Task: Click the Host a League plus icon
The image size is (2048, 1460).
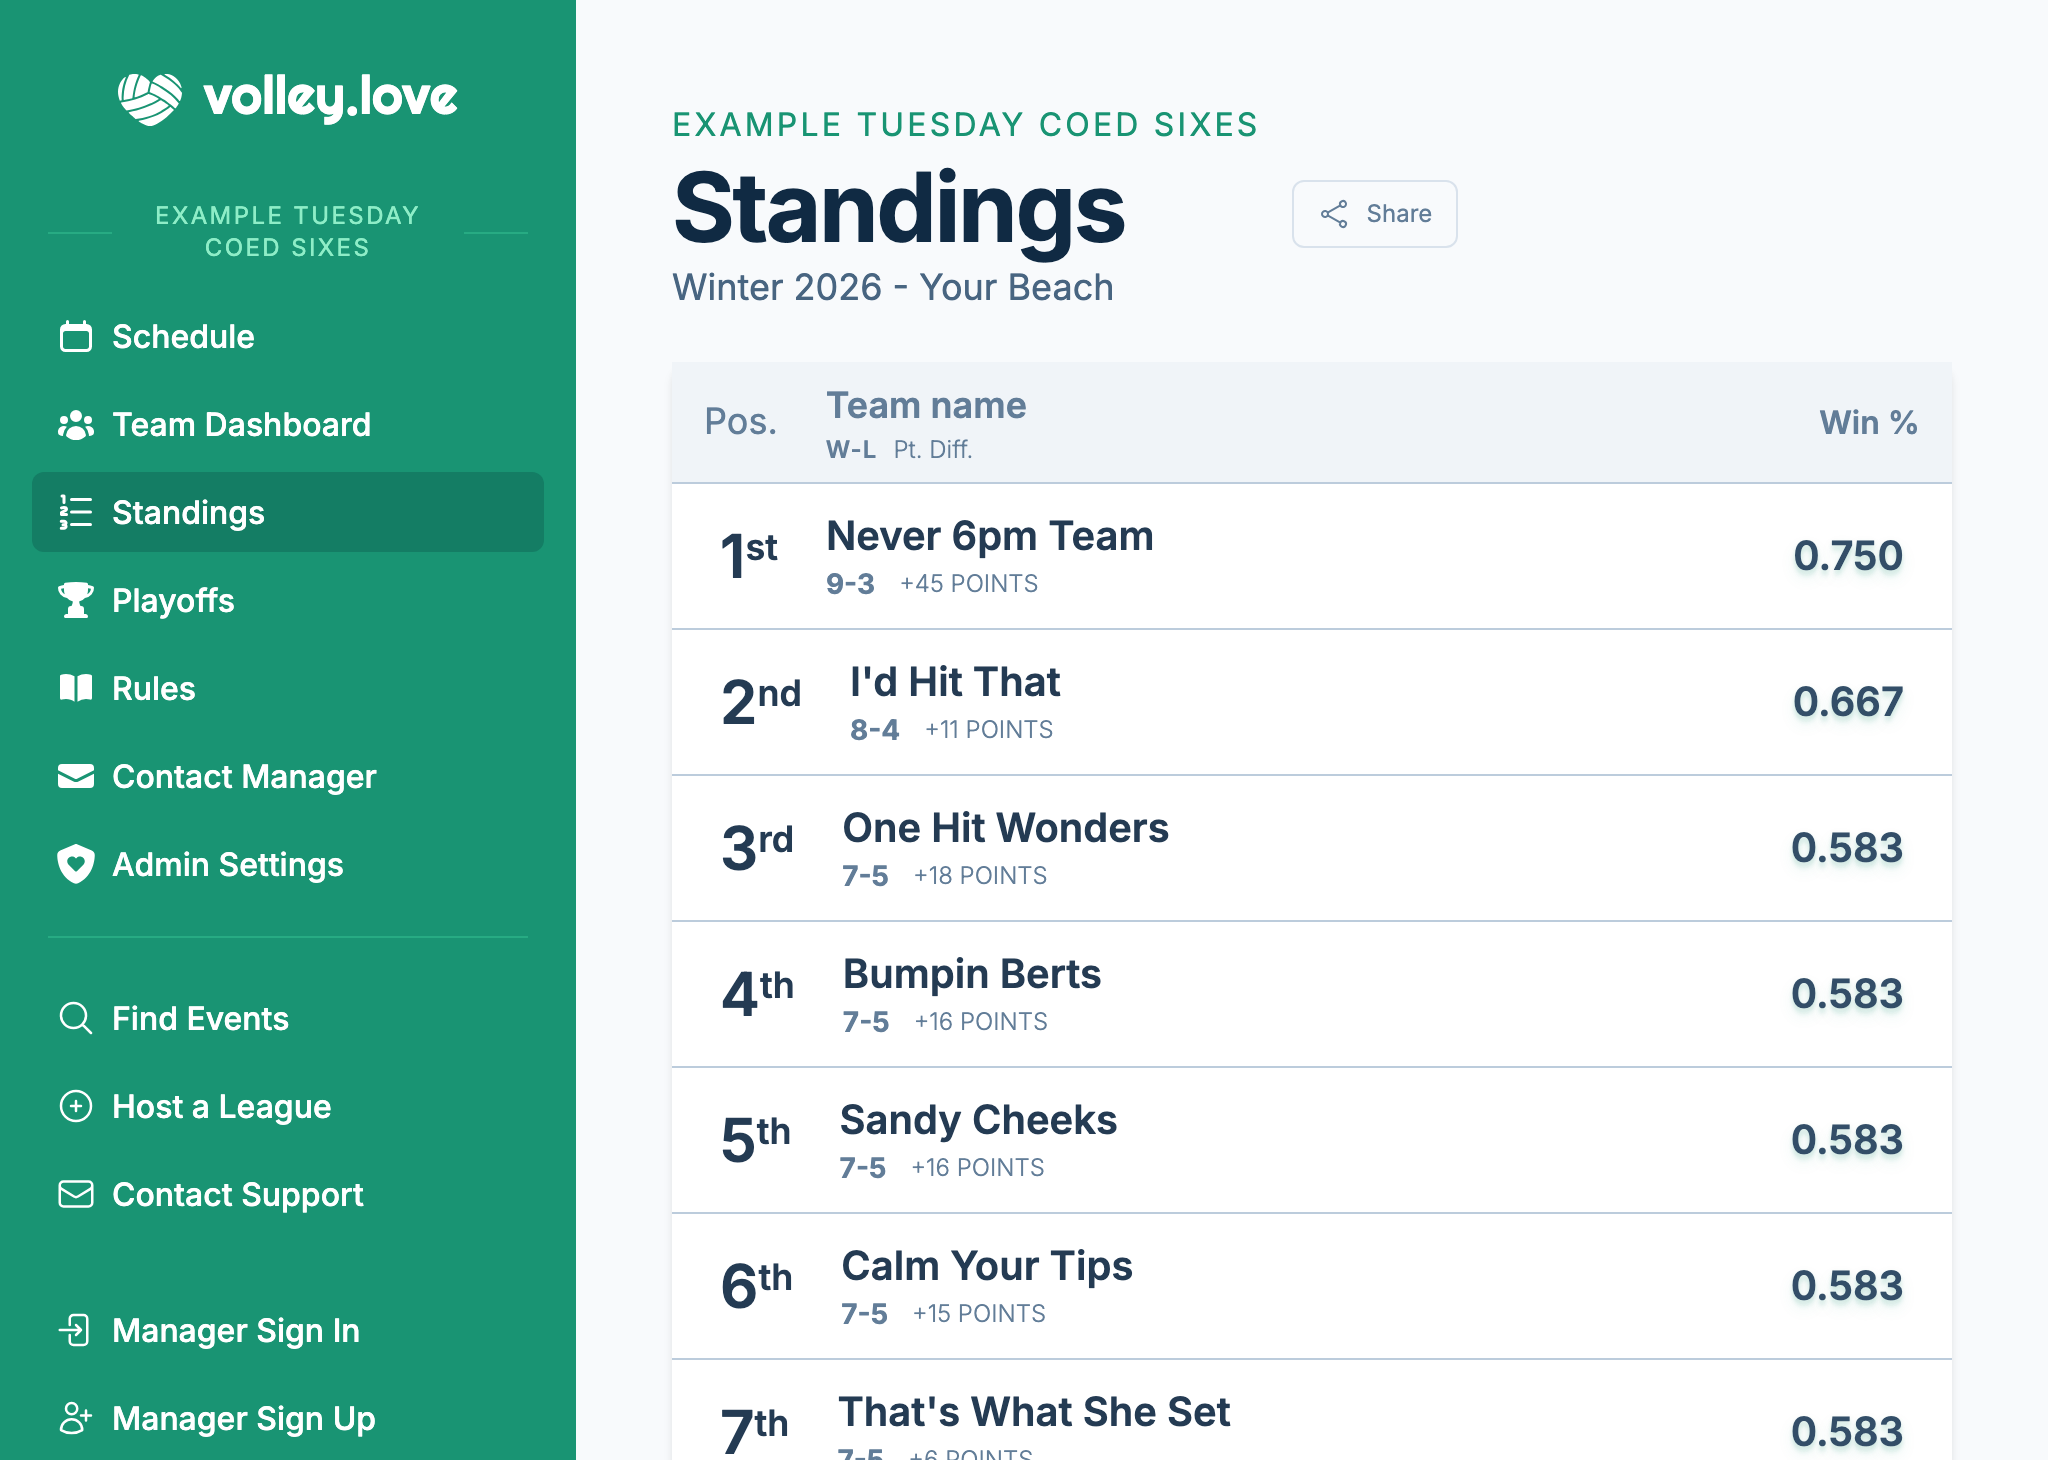Action: point(74,1106)
